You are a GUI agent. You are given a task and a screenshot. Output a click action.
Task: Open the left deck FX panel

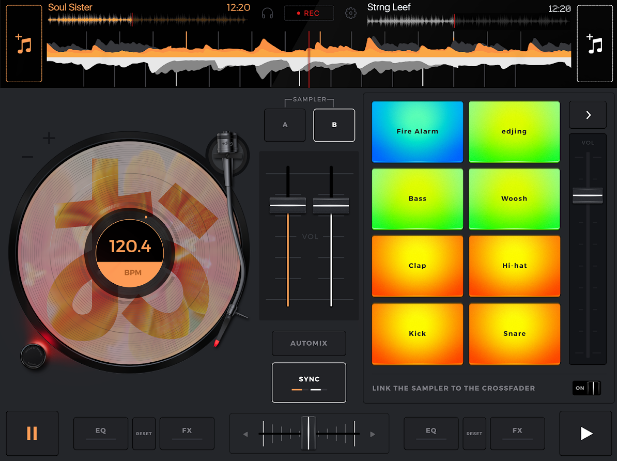click(x=187, y=432)
